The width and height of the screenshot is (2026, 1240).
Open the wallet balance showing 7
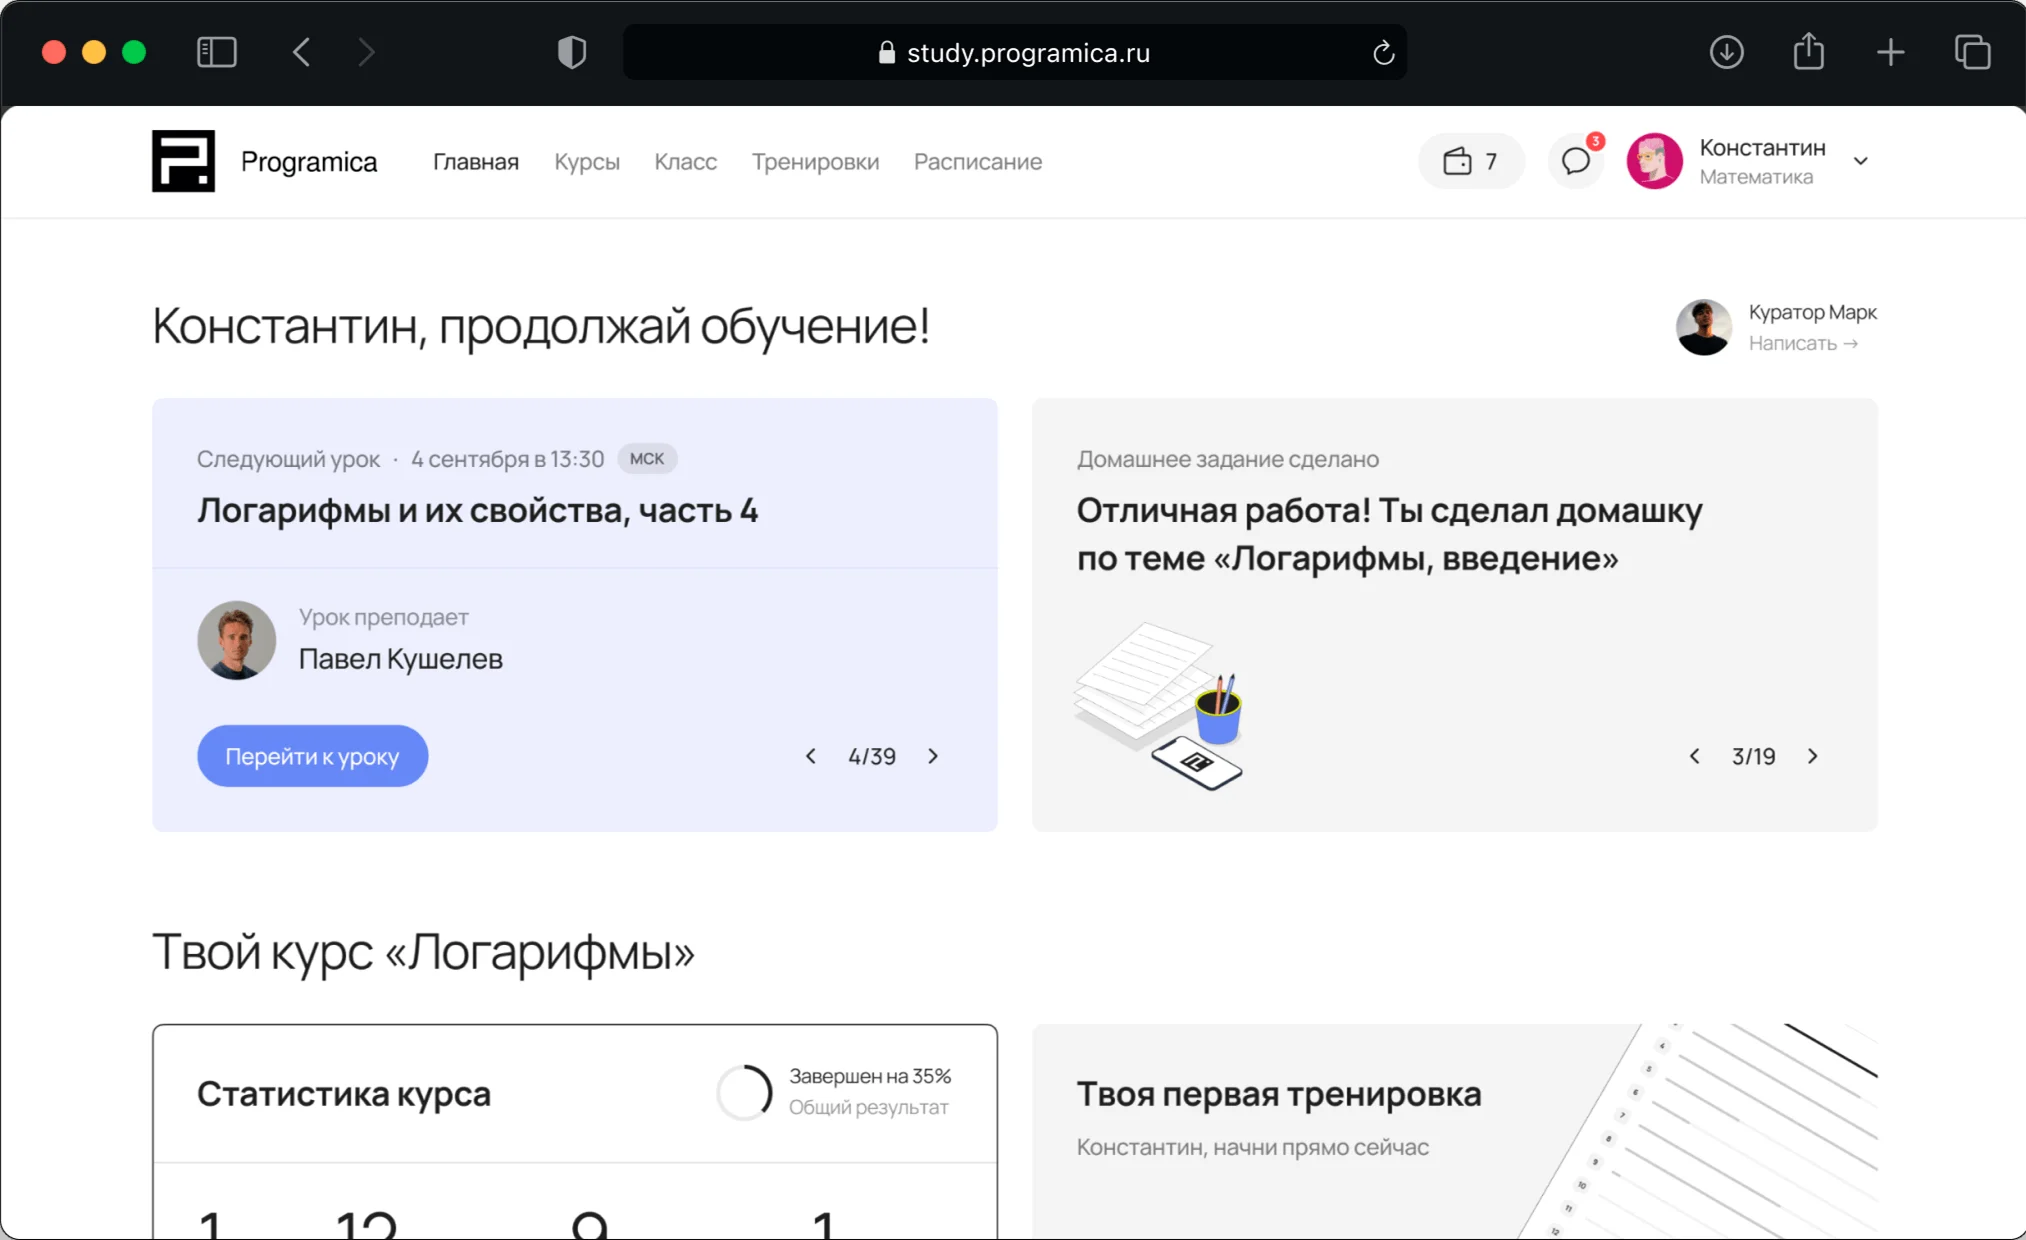pos(1470,161)
